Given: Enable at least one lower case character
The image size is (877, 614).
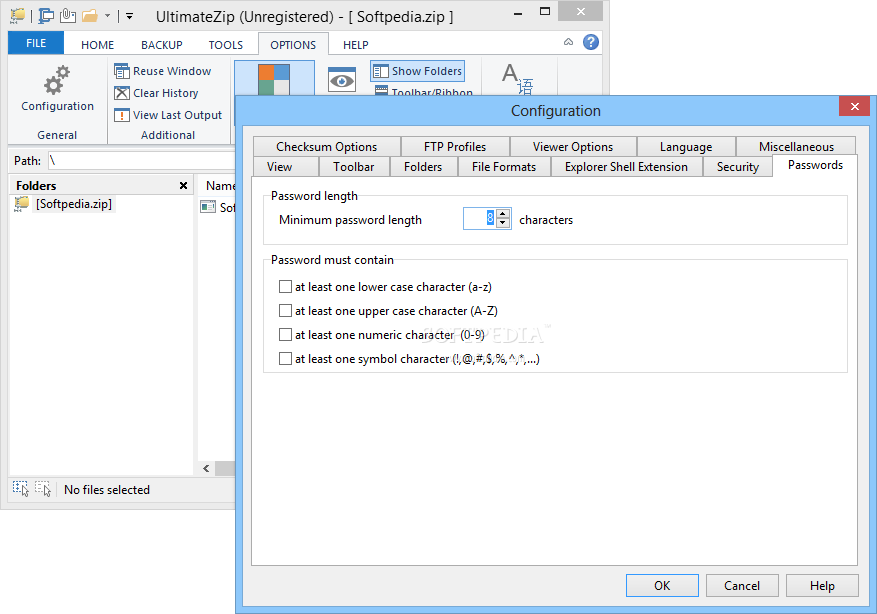Looking at the screenshot, I should coord(285,287).
